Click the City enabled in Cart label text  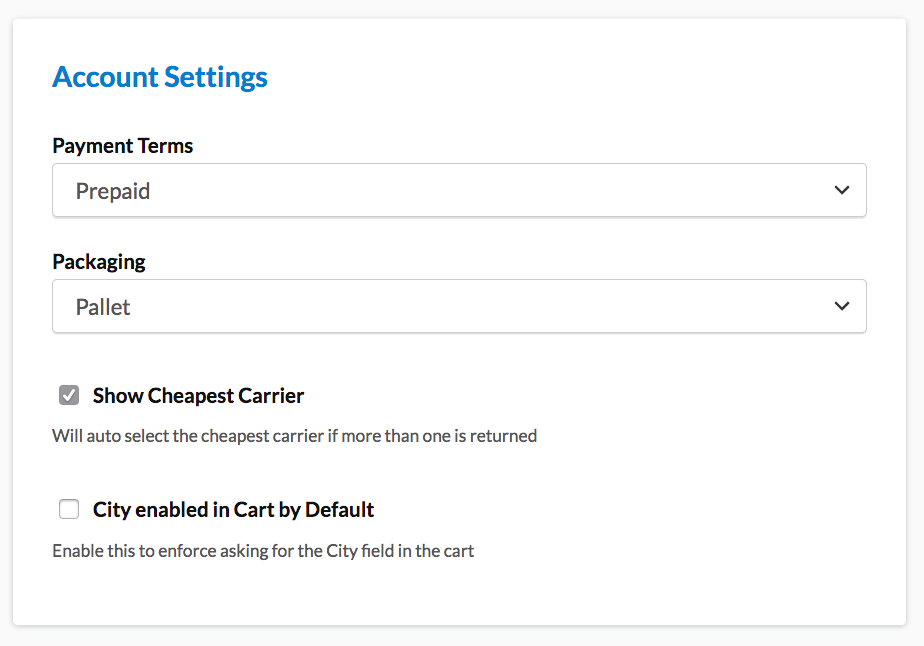pyautogui.click(x=233, y=510)
